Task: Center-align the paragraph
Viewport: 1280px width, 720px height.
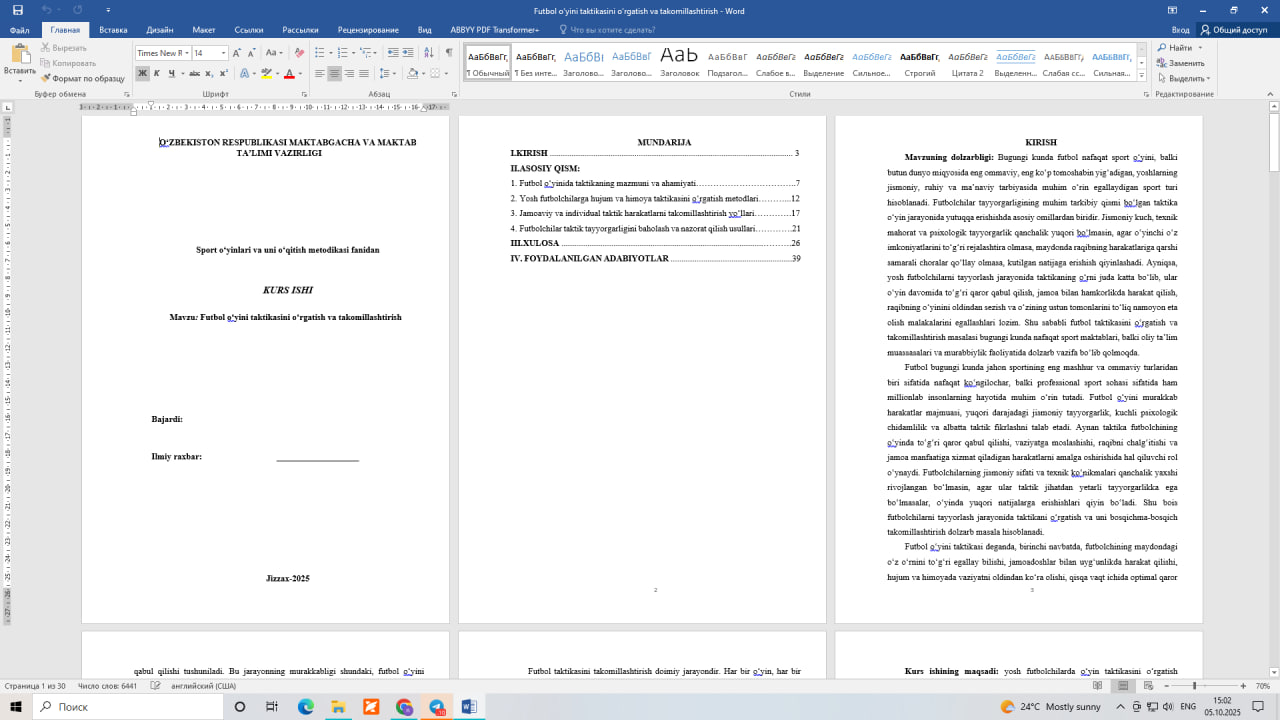Action: (x=335, y=73)
